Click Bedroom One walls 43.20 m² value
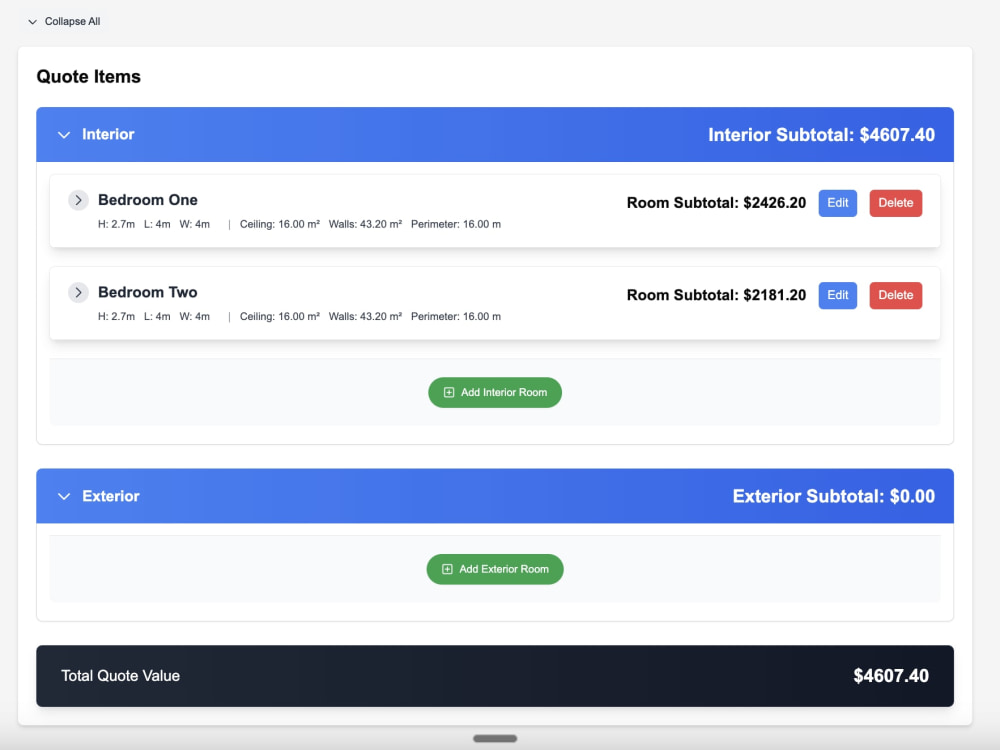Image resolution: width=1000 pixels, height=750 pixels. click(365, 224)
